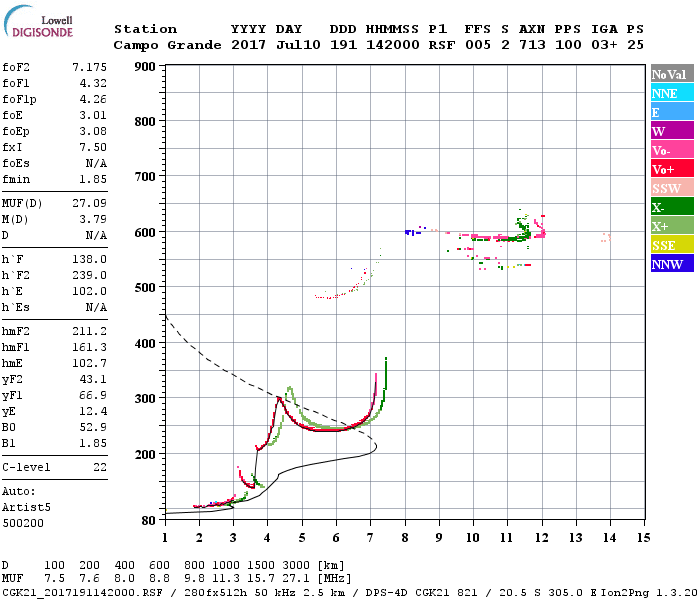Screen dimensions: 700x600
Task: Click the RSF program value
Action: coord(442,45)
